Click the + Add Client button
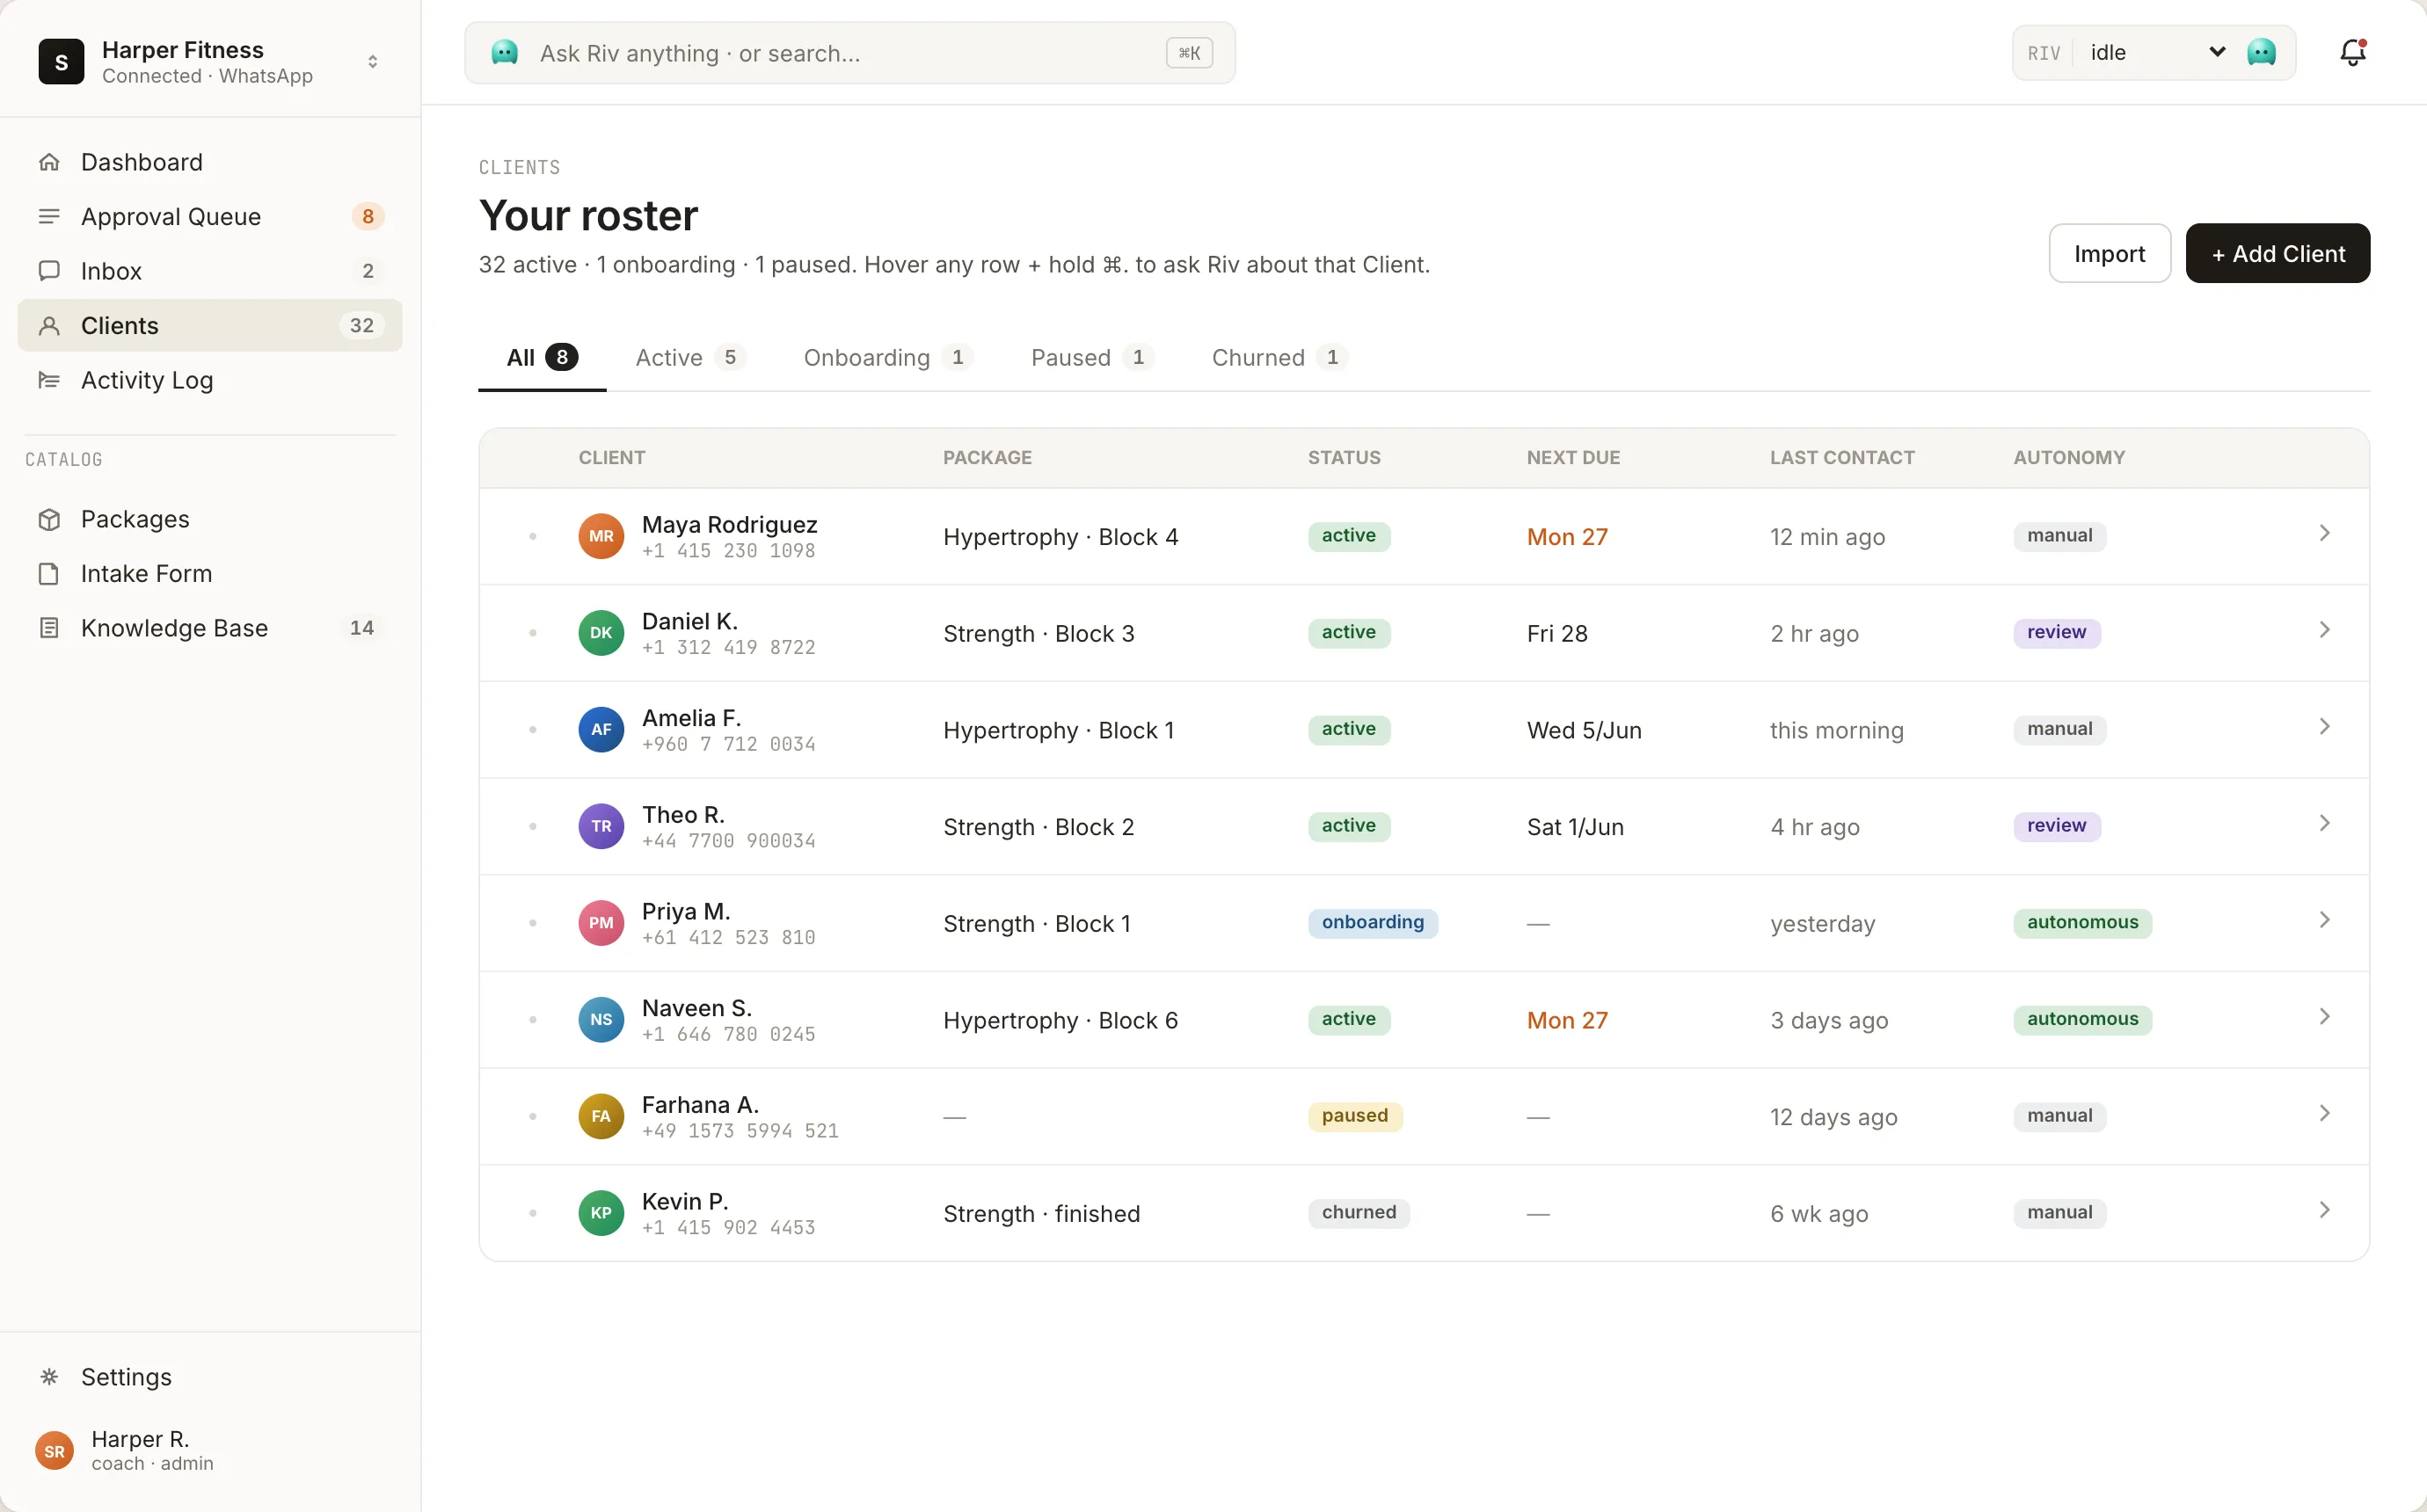The height and width of the screenshot is (1512, 2427). 2277,254
